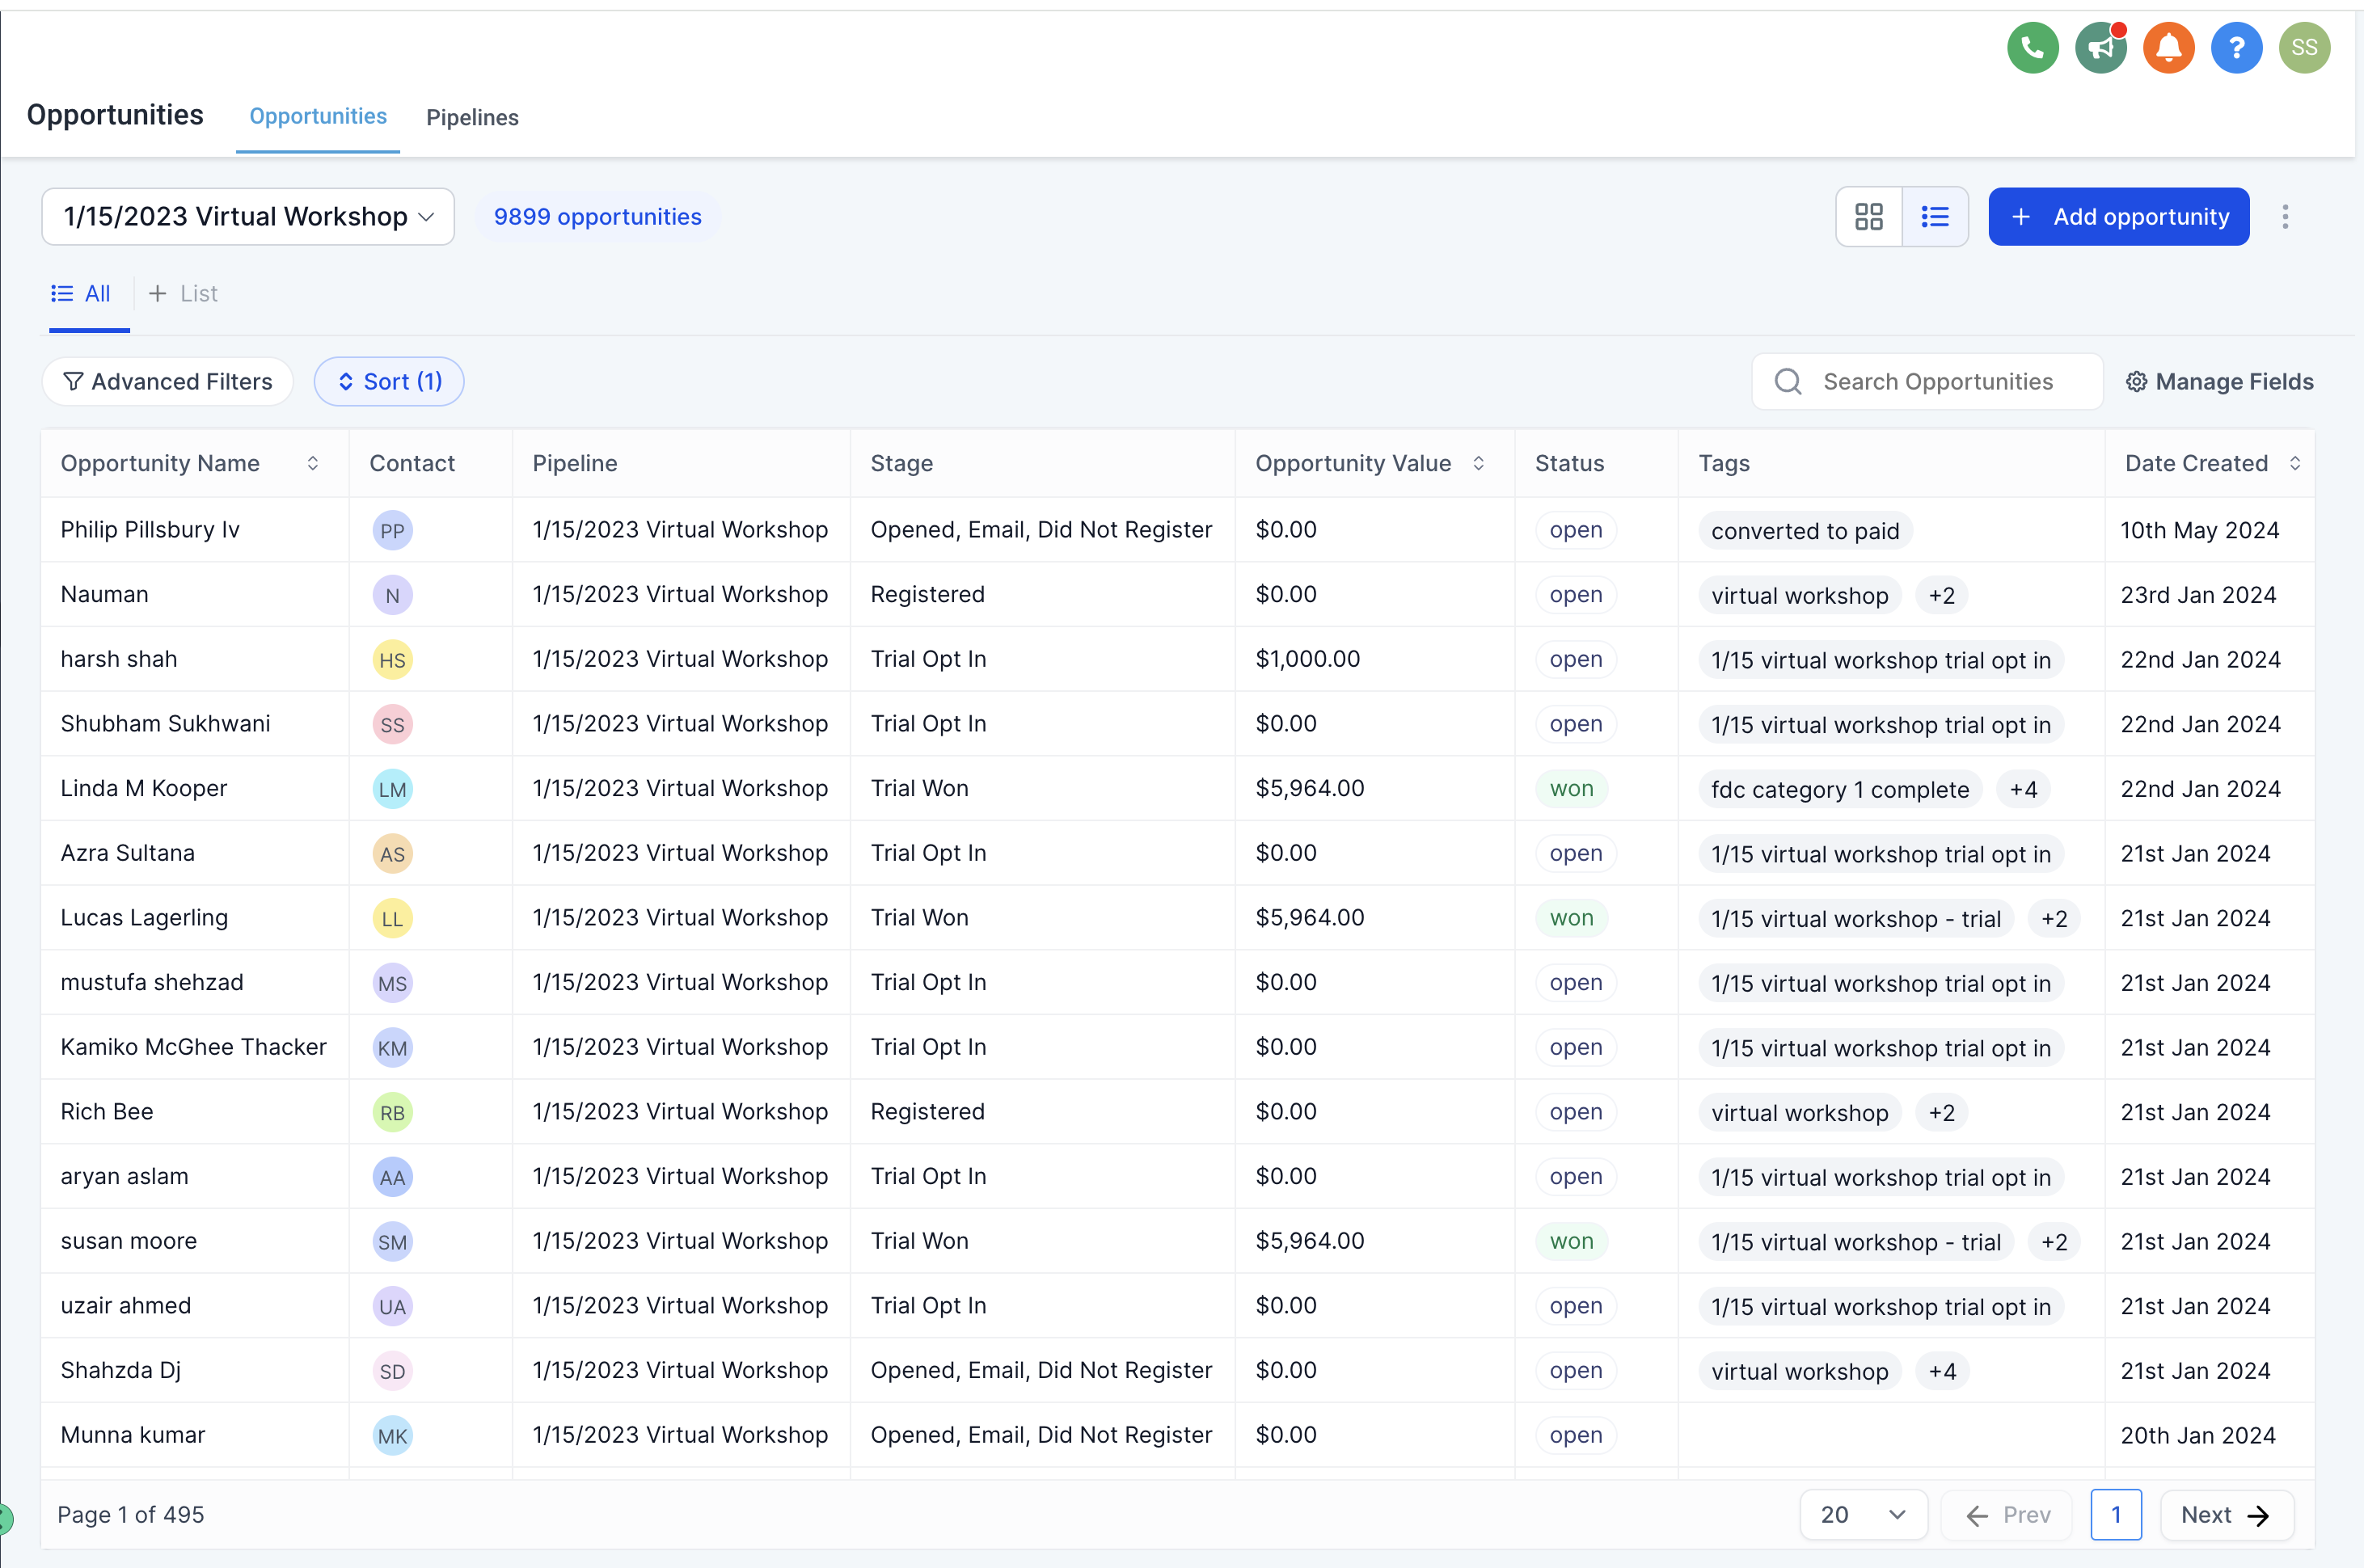The width and height of the screenshot is (2364, 1568).
Task: Select the All list tab
Action: pos(82,294)
